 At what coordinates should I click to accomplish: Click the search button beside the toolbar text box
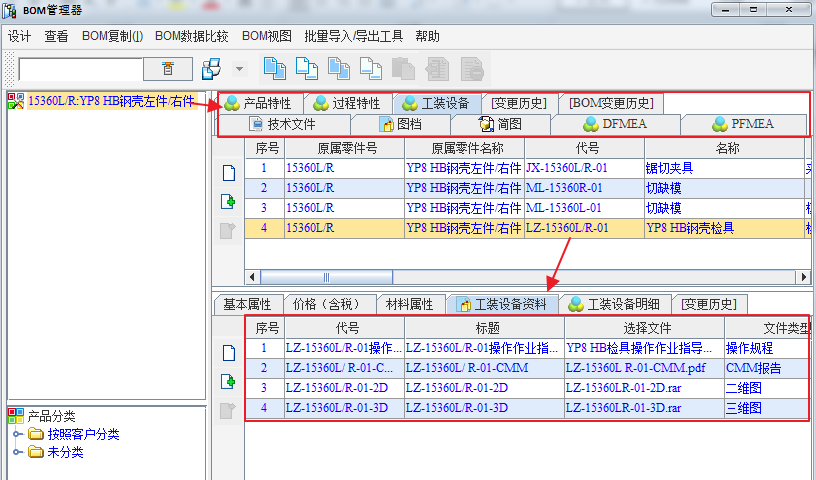point(168,68)
